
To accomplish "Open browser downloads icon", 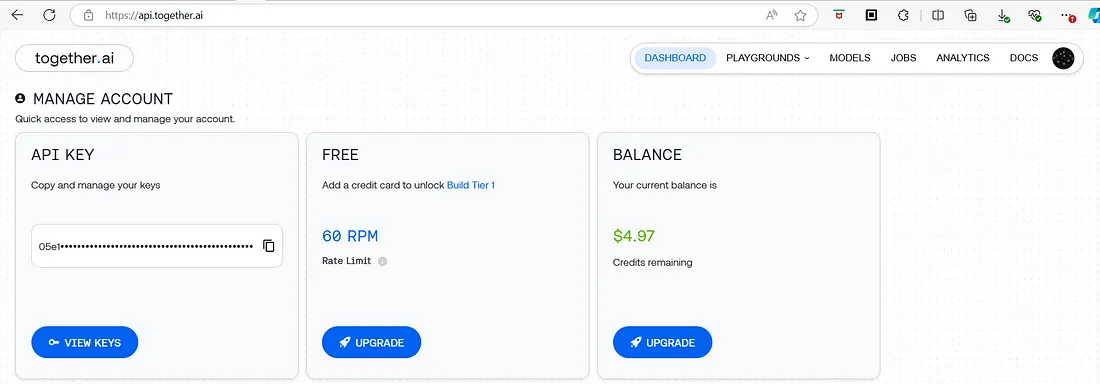I will coord(1004,15).
